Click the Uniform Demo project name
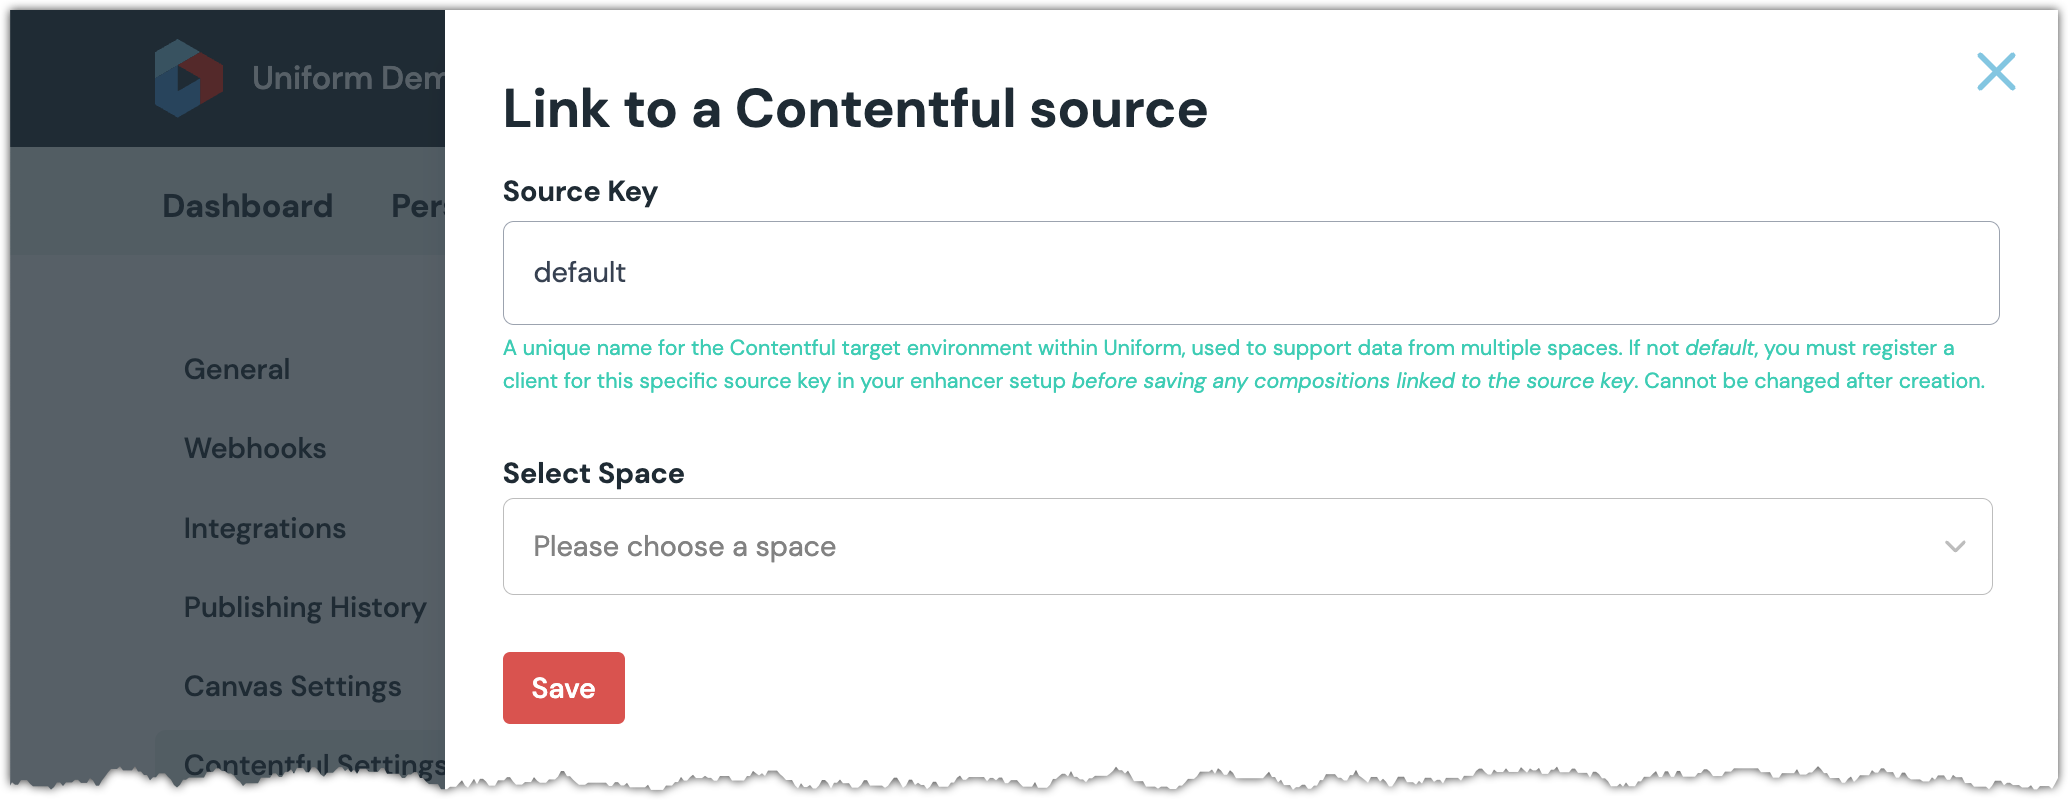 [347, 78]
